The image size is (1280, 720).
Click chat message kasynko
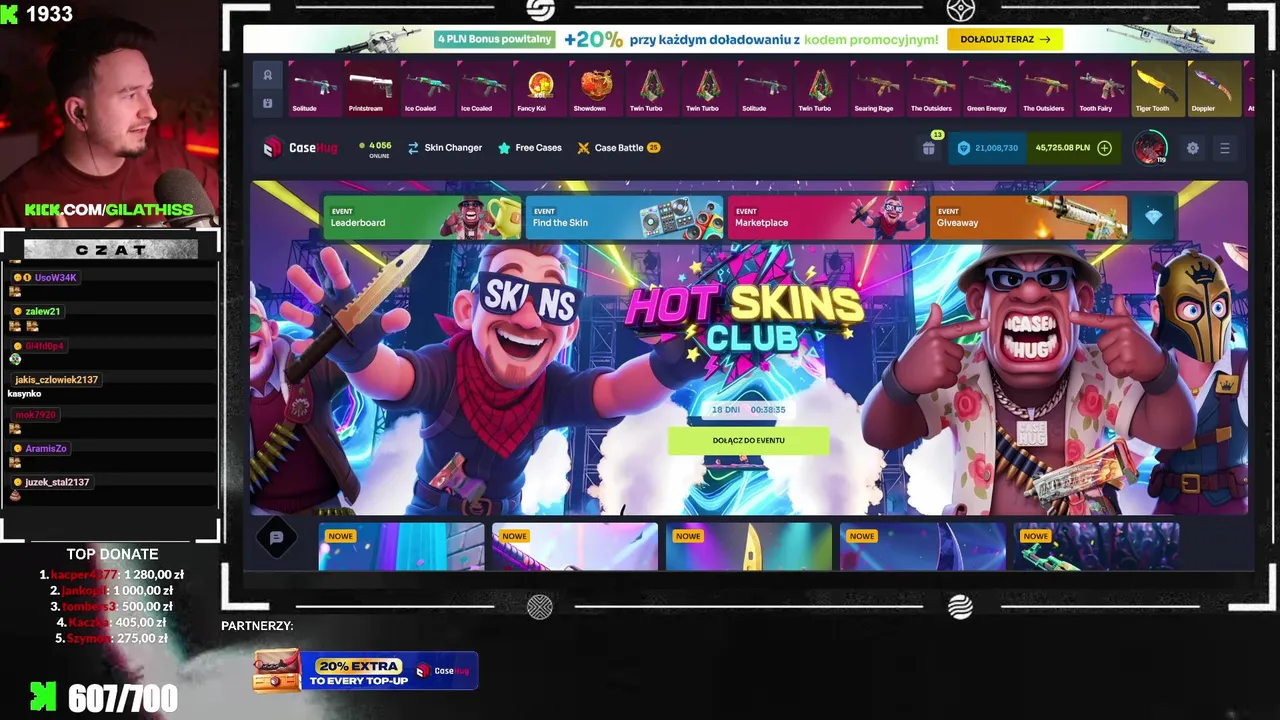click(x=24, y=394)
